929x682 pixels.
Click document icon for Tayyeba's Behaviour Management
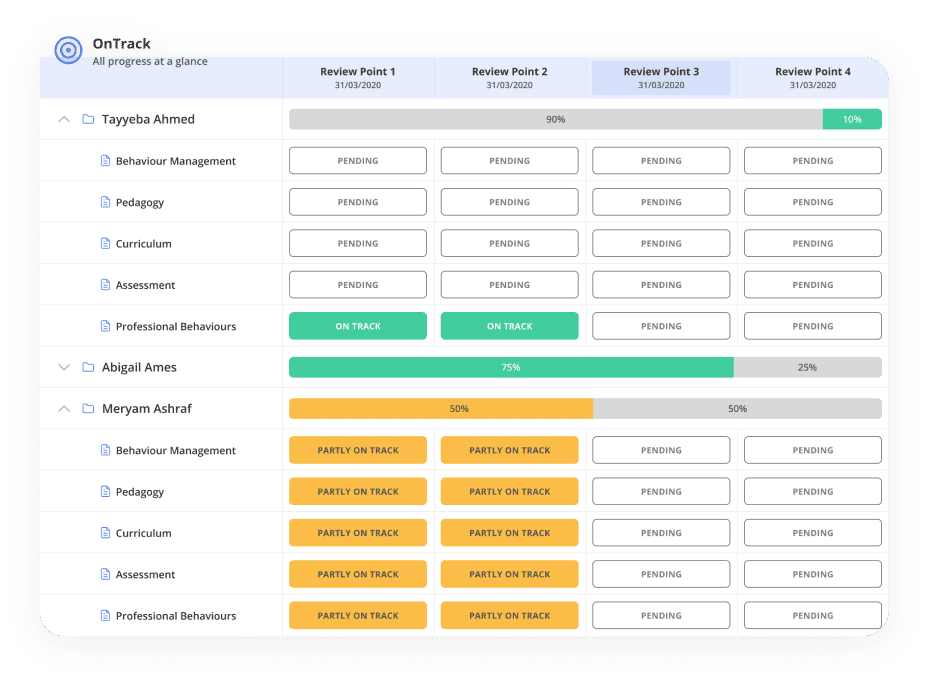point(105,161)
